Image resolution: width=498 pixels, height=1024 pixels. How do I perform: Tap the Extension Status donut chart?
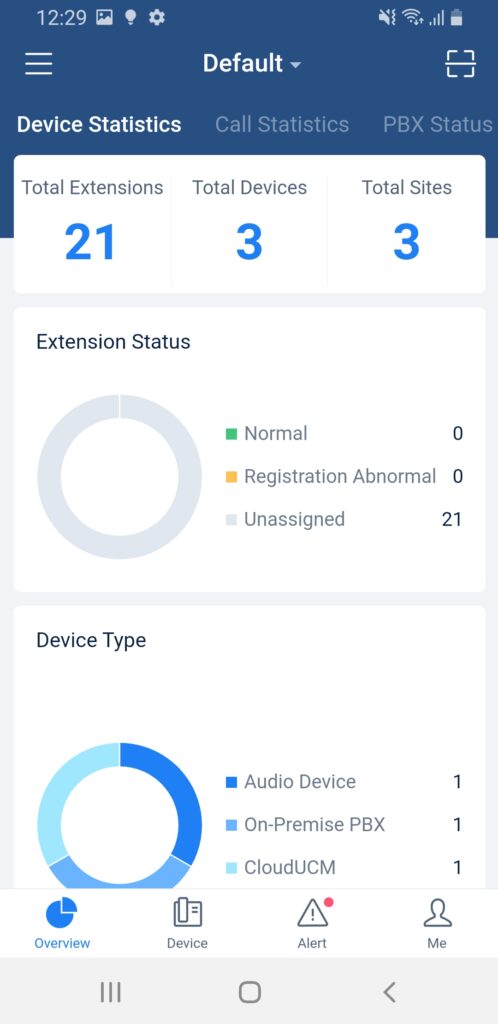coord(119,476)
